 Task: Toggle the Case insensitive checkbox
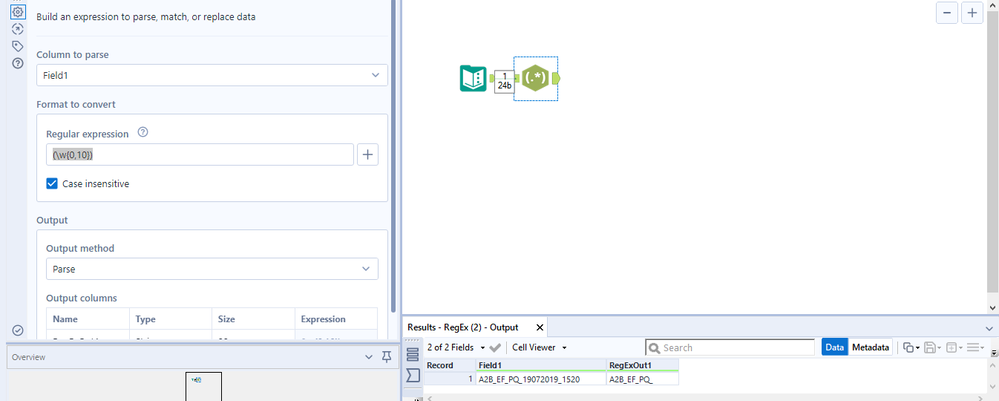pos(52,184)
